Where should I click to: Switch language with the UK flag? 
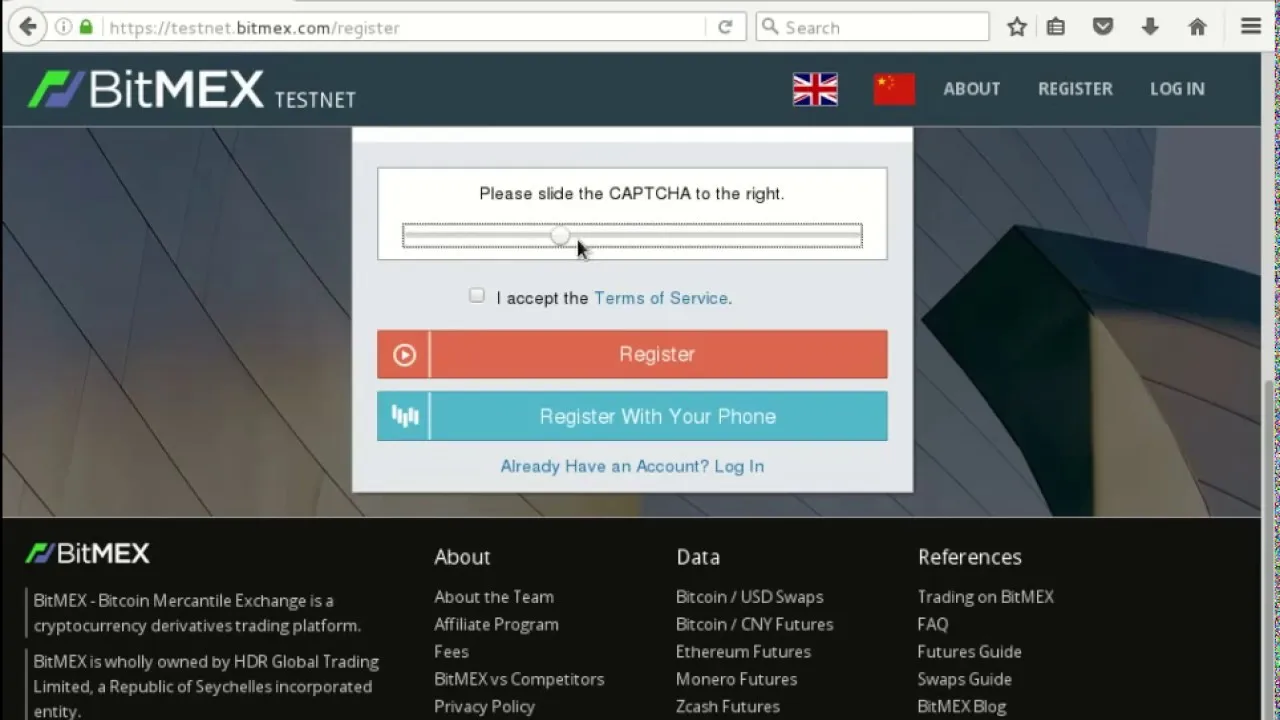tap(815, 89)
